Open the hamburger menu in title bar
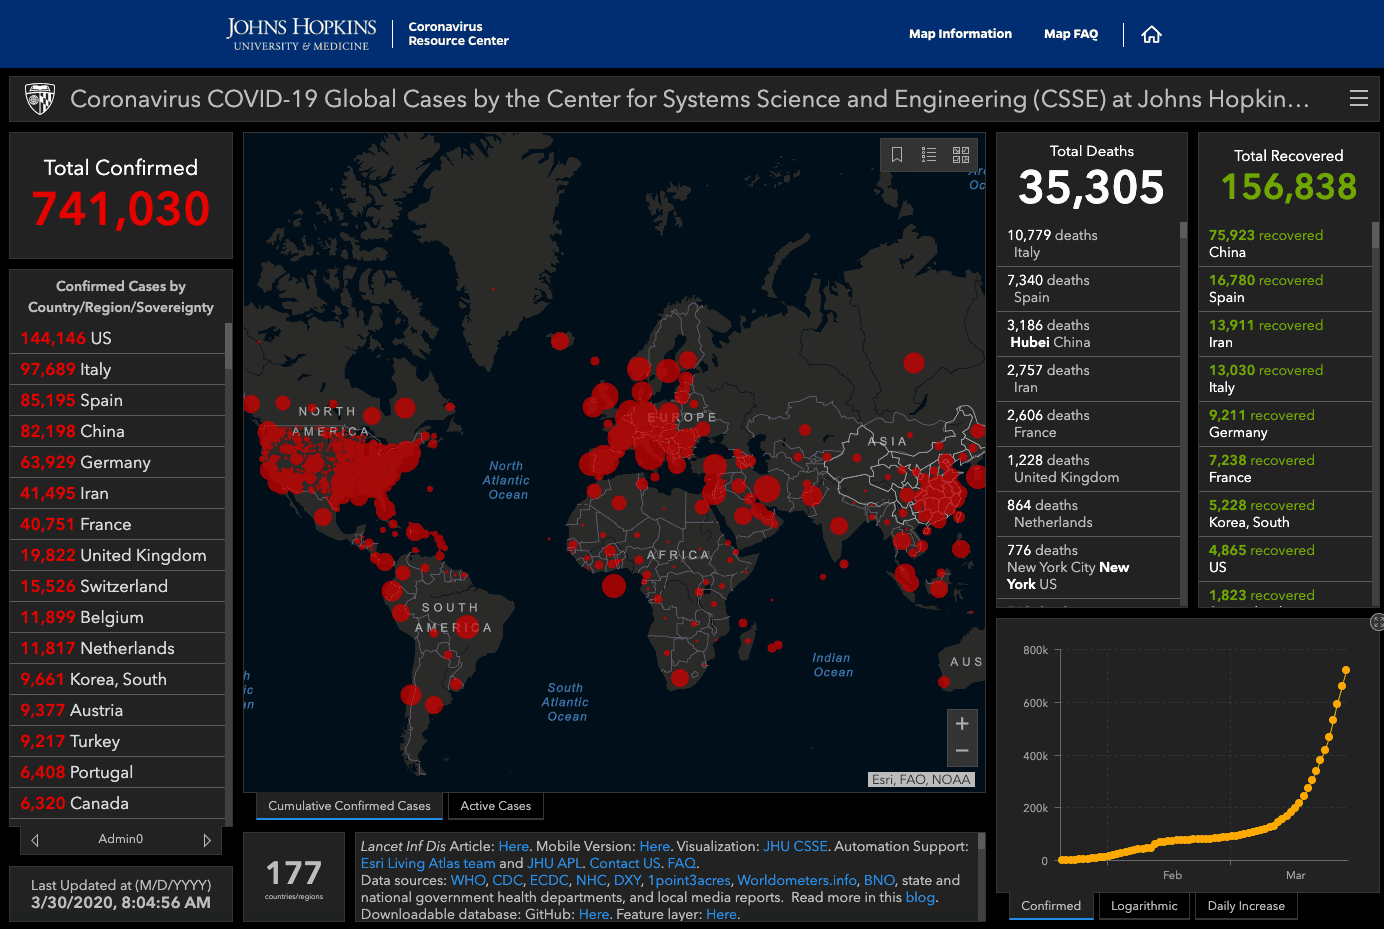Screen dimensions: 1384x929 pos(1359,98)
